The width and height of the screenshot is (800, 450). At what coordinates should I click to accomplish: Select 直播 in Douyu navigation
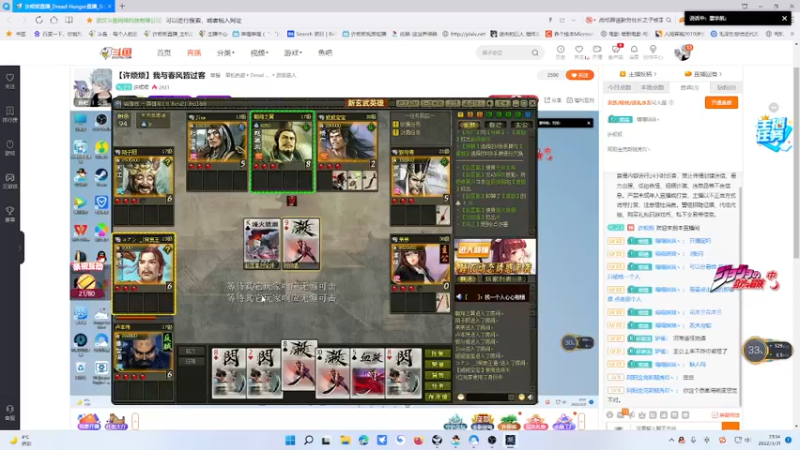194,53
